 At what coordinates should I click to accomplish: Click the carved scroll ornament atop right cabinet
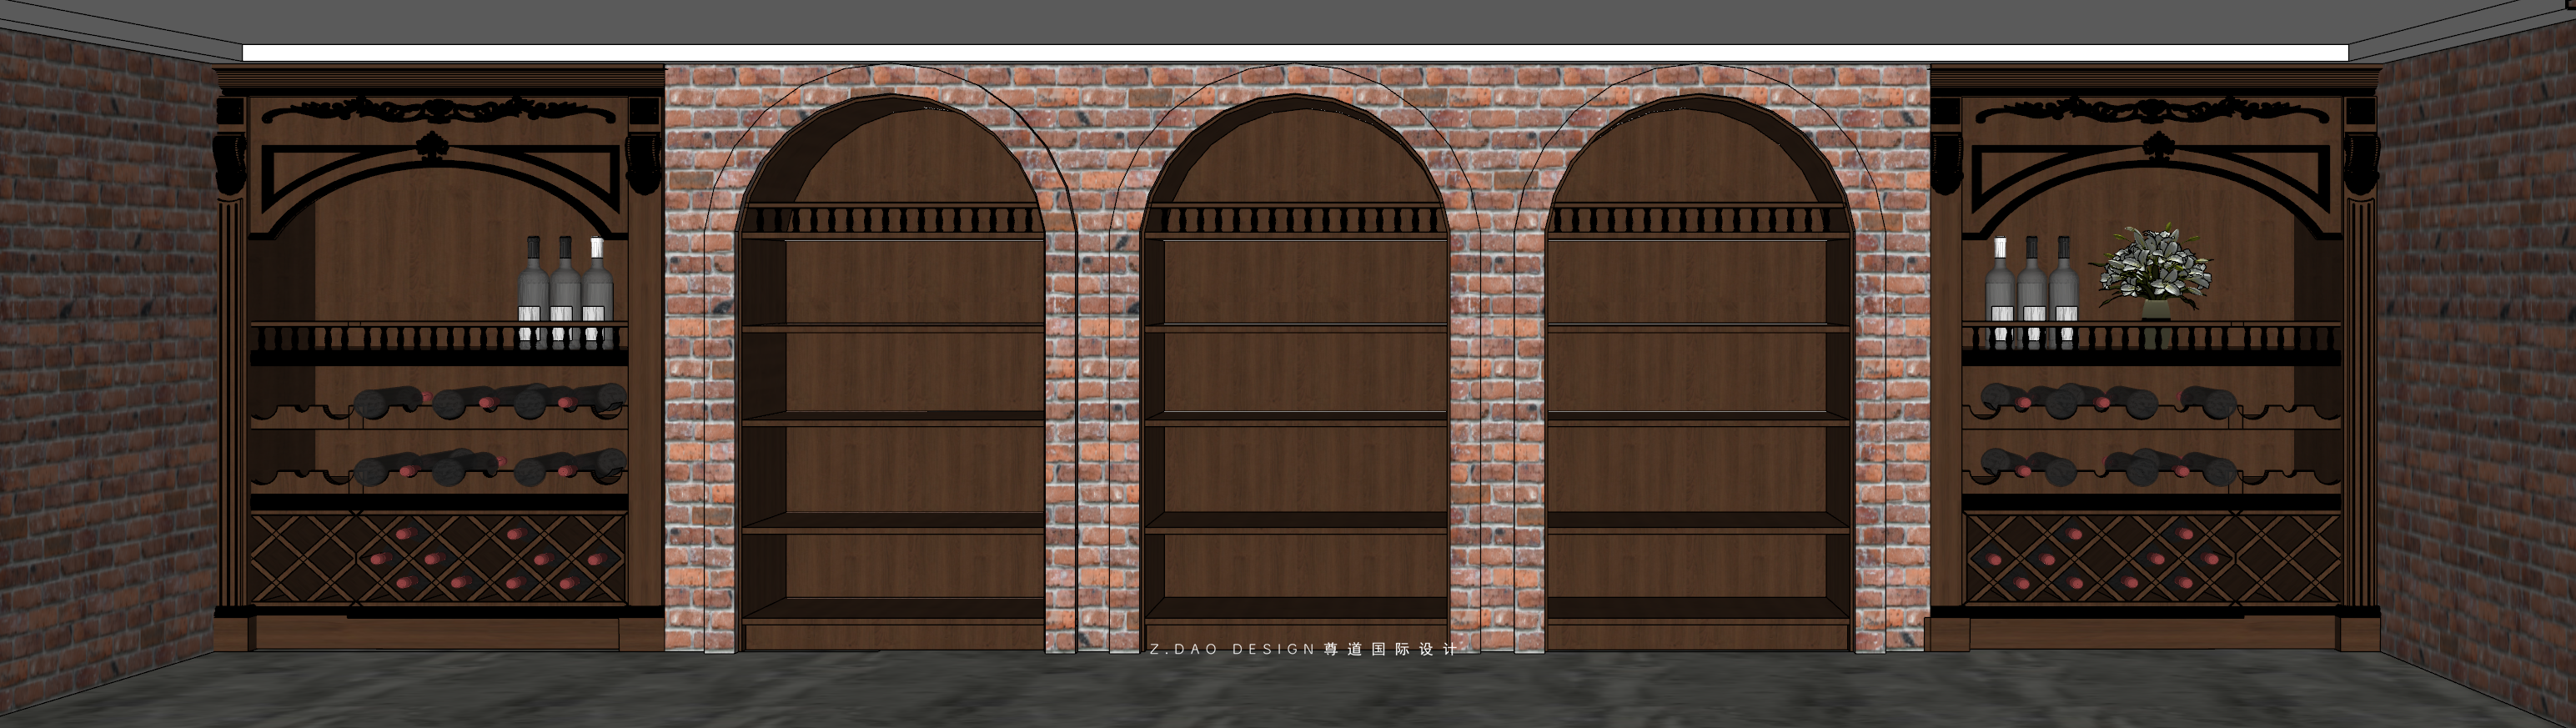coord(2152,109)
